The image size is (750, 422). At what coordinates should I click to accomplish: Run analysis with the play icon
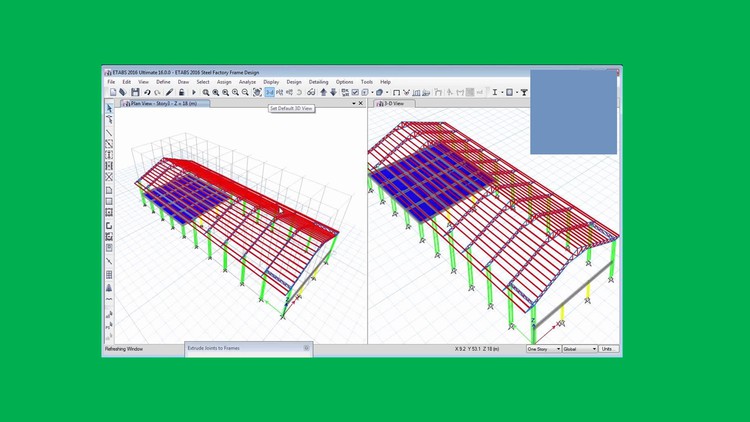pyautogui.click(x=194, y=92)
